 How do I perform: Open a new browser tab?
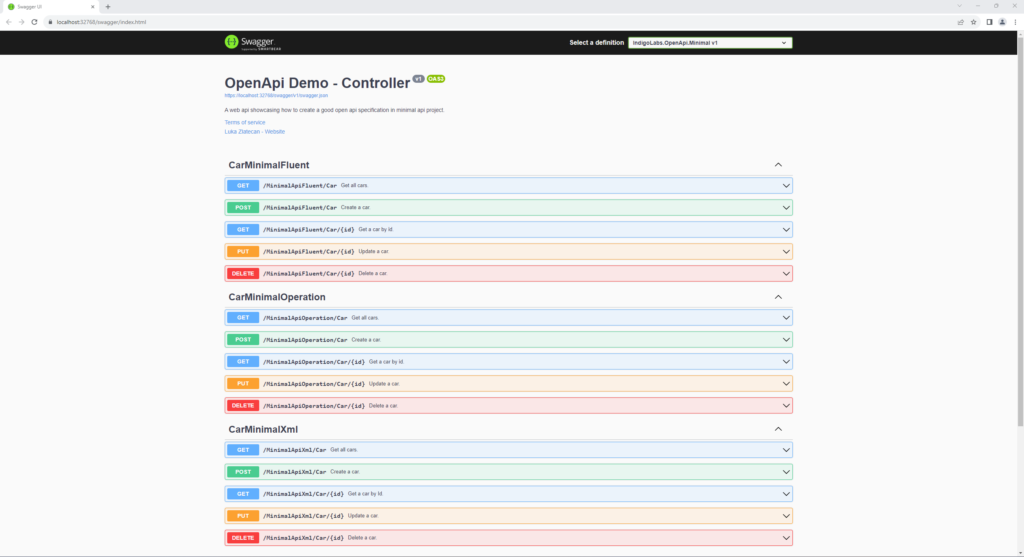pos(108,6)
